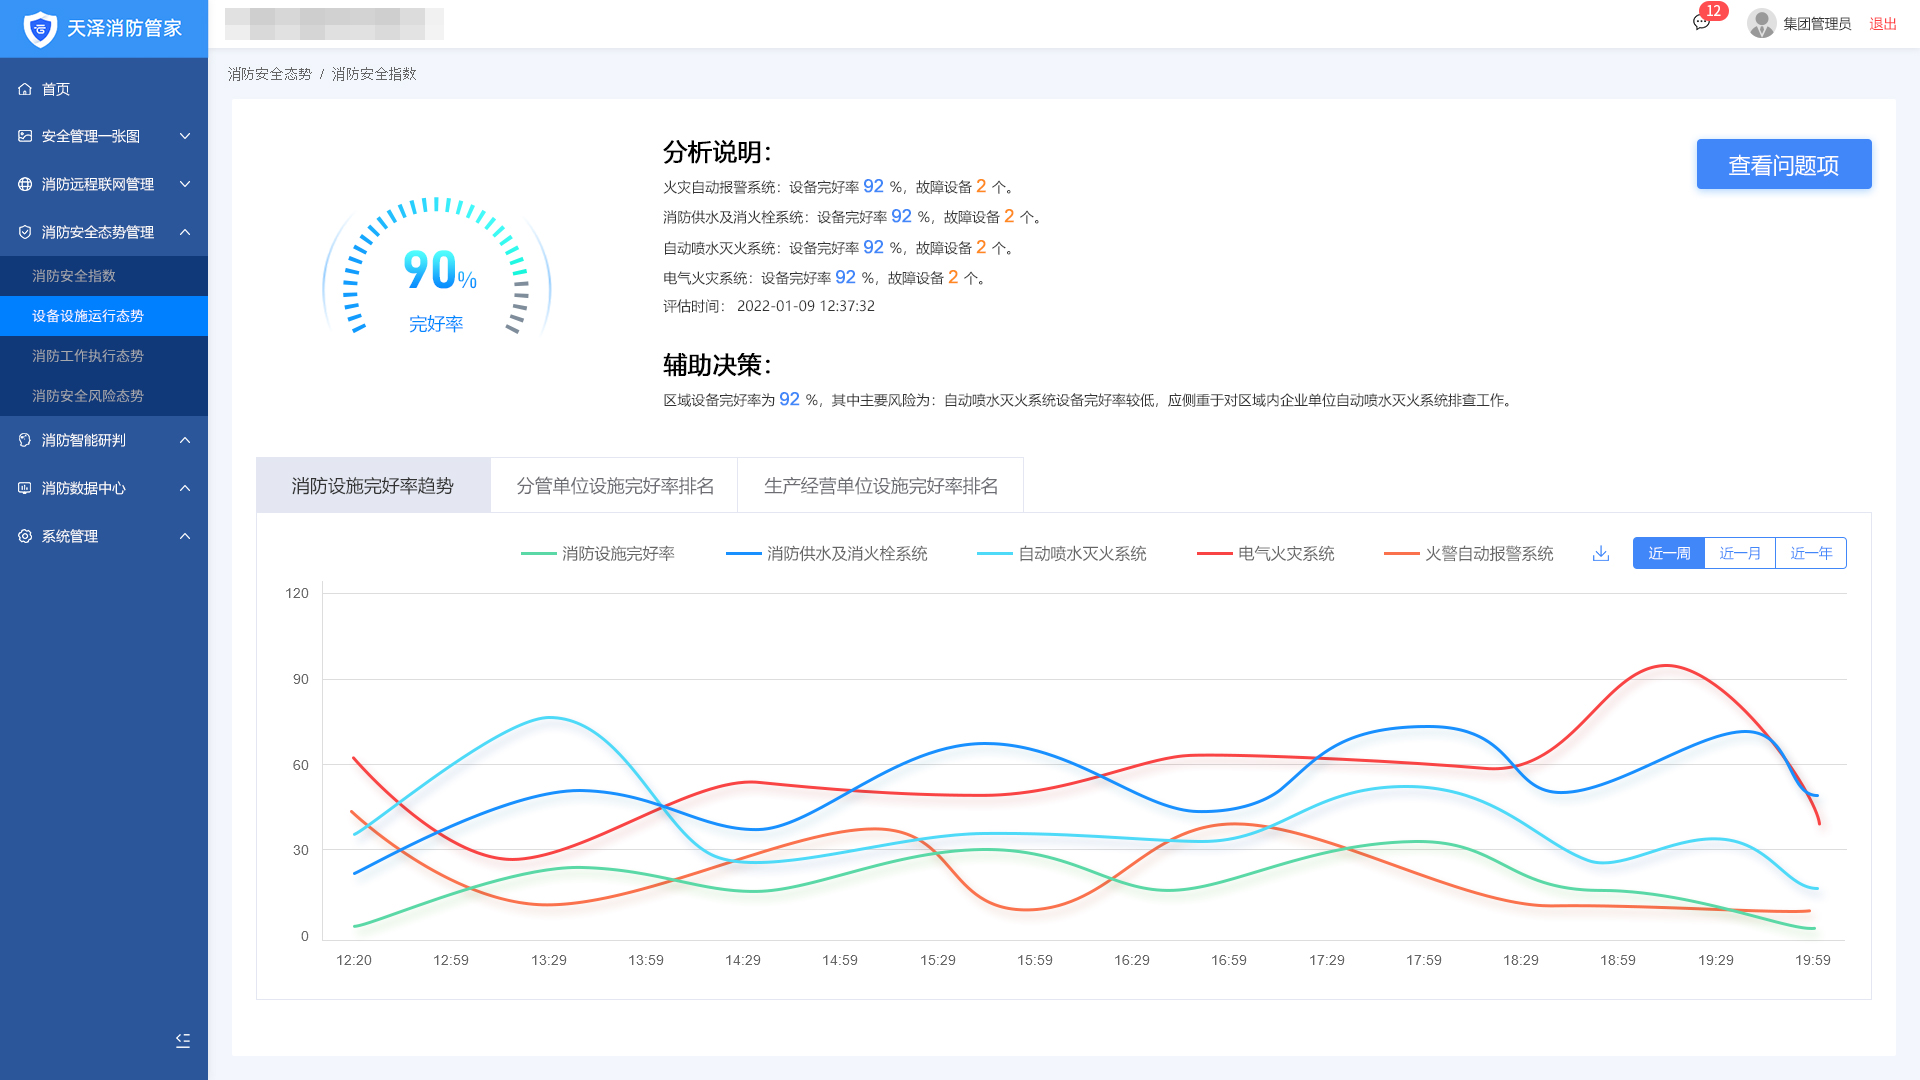The height and width of the screenshot is (1080, 1920).
Task: Click the 查看问题项 button
Action: (x=1783, y=165)
